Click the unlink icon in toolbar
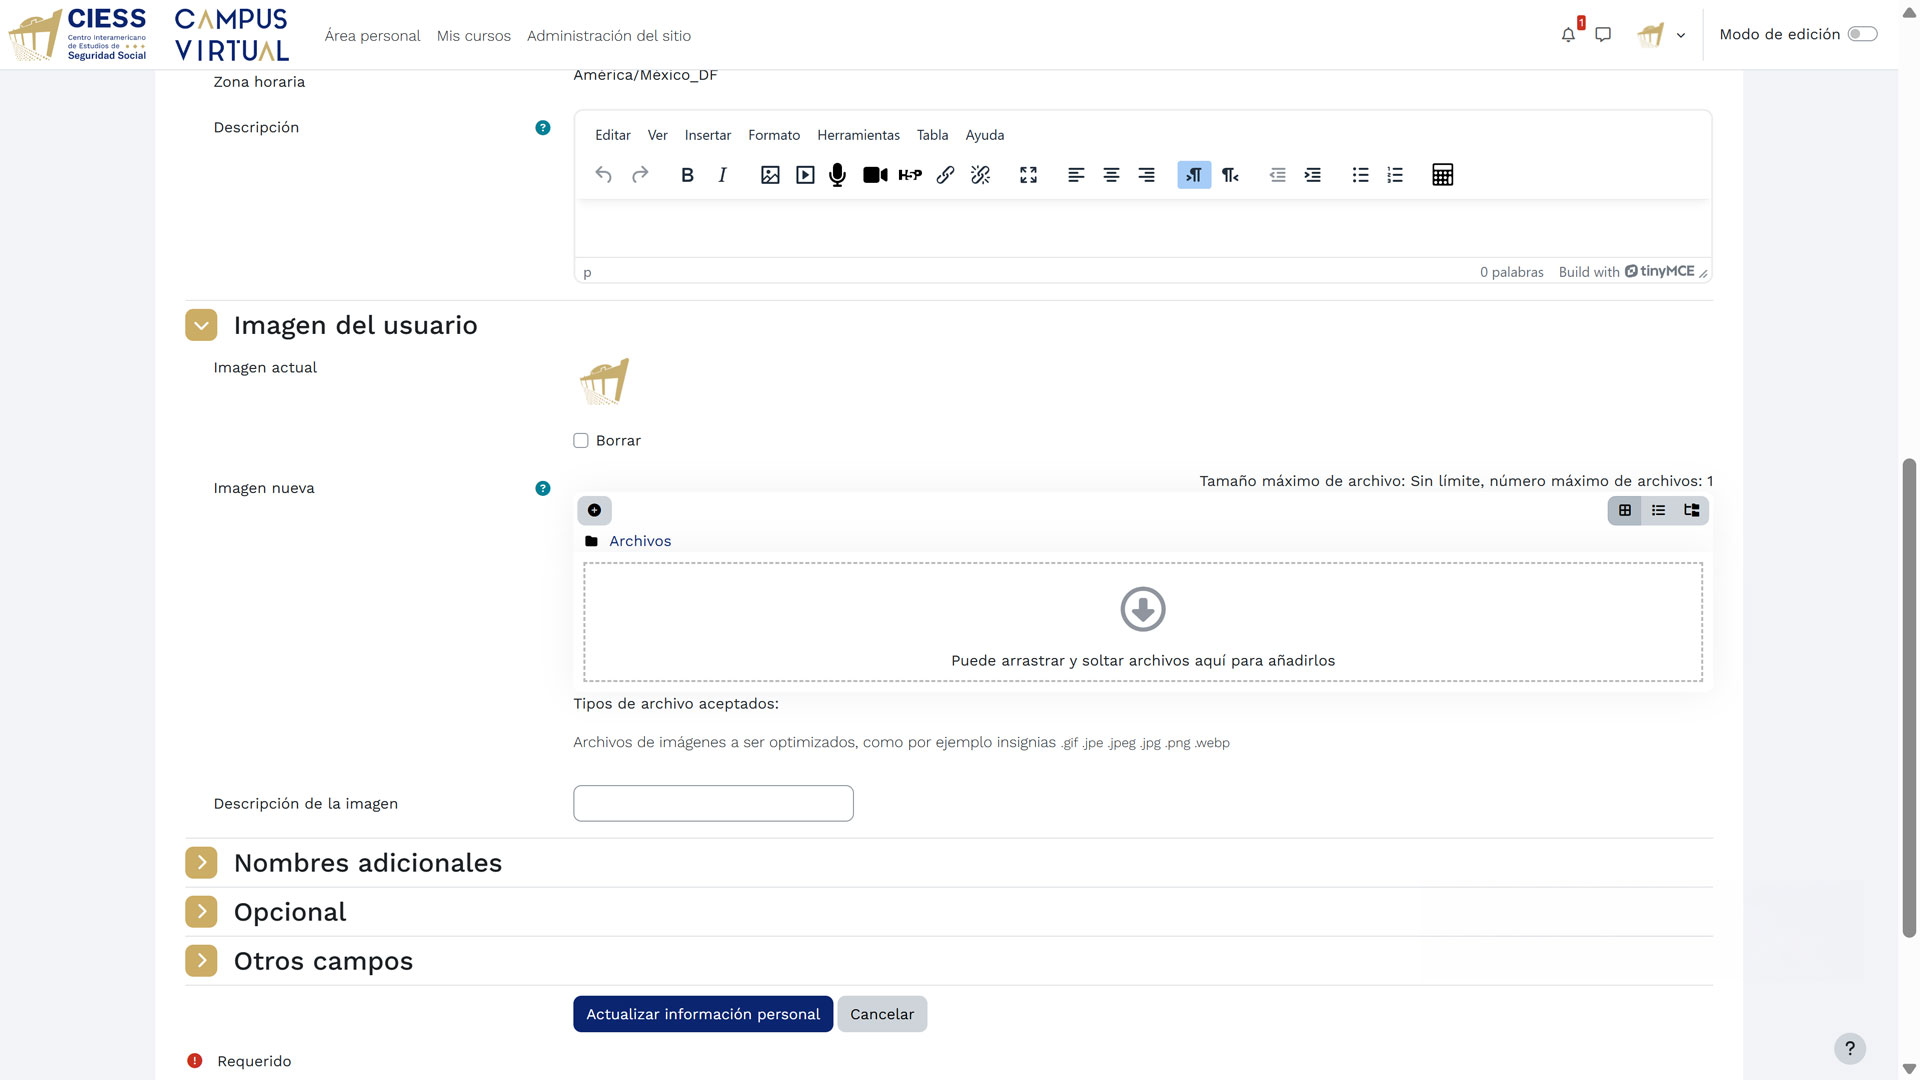This screenshot has height=1080, width=1920. [x=980, y=175]
